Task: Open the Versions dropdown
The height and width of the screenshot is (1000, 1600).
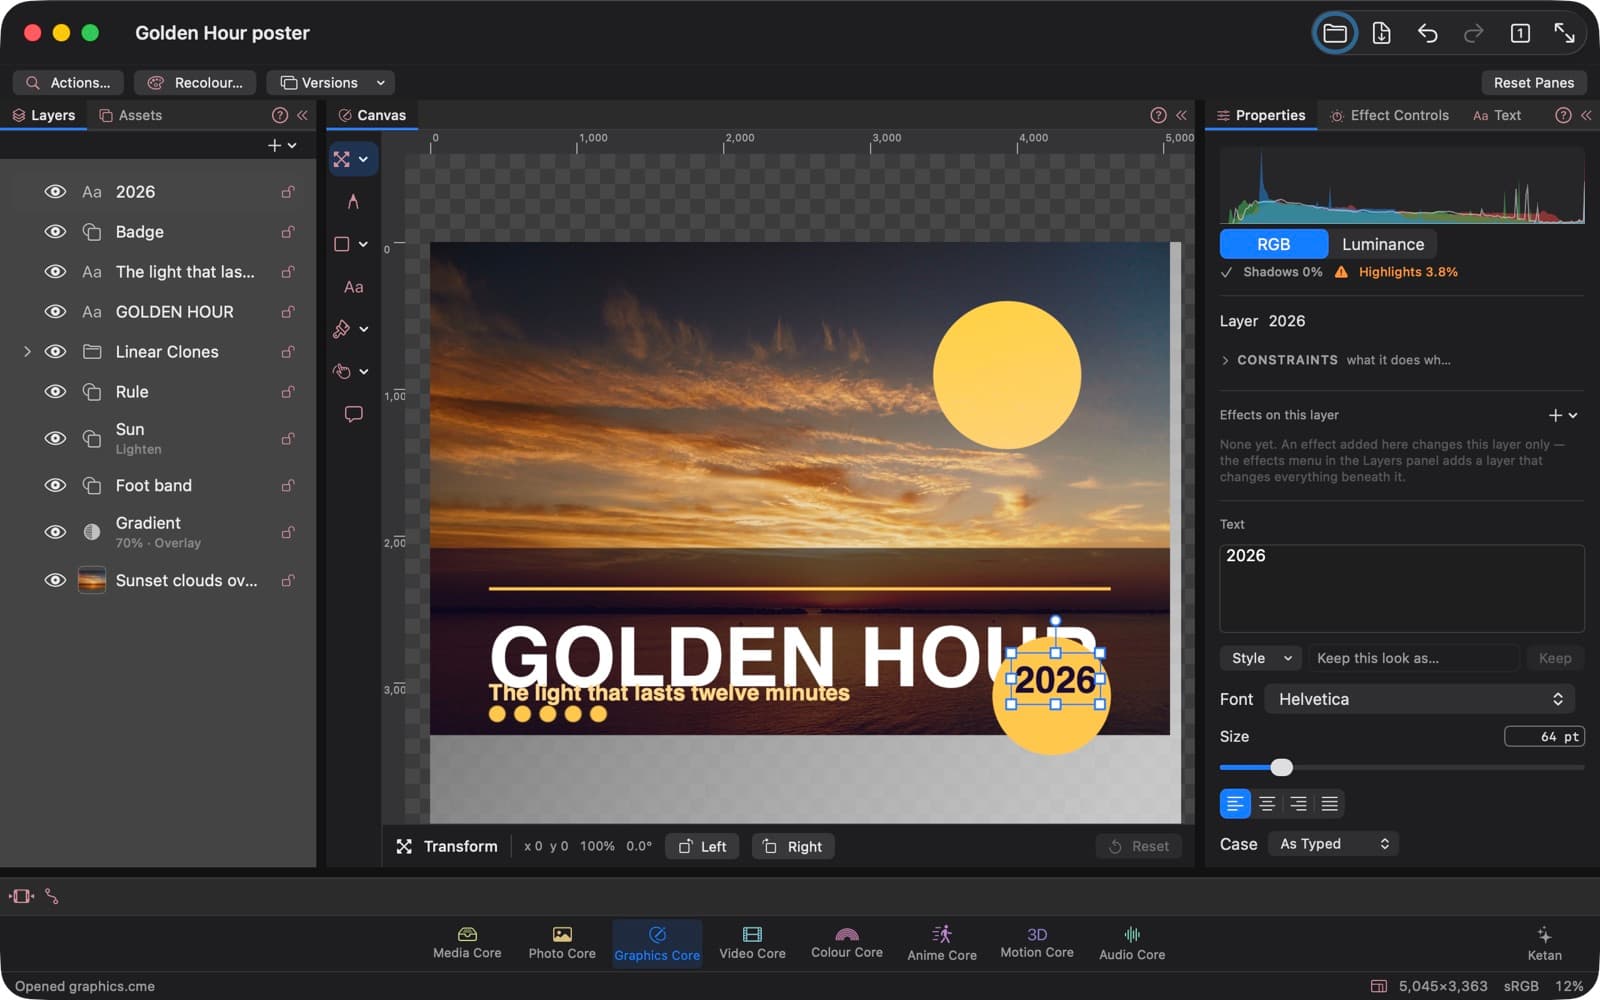Action: (x=331, y=83)
